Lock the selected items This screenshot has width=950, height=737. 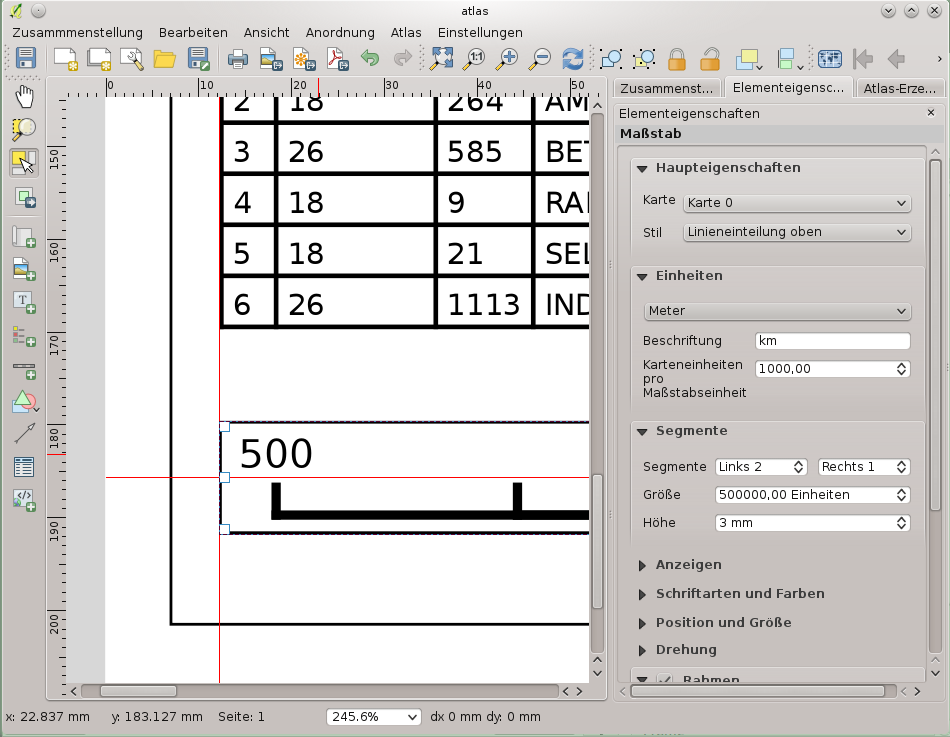(x=677, y=59)
